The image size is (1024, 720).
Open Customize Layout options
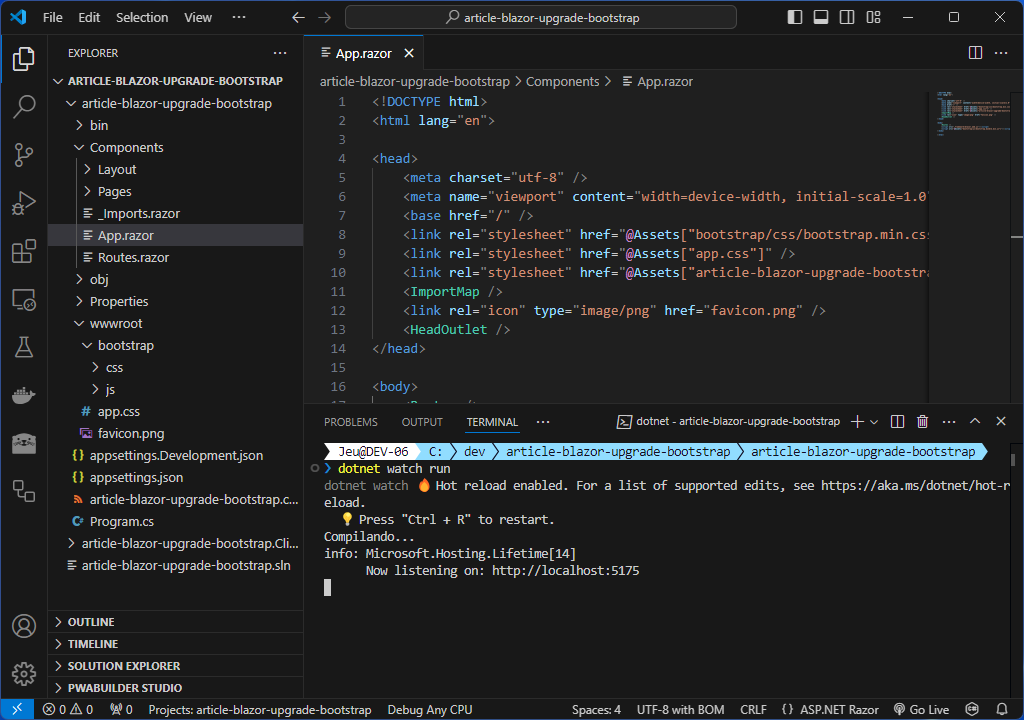click(x=874, y=18)
